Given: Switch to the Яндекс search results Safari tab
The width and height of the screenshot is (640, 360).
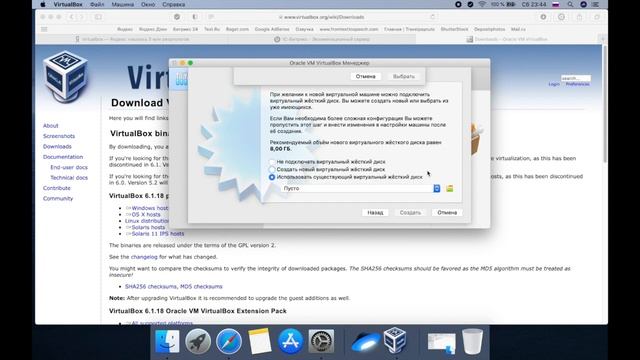Looking at the screenshot, I should [132, 39].
